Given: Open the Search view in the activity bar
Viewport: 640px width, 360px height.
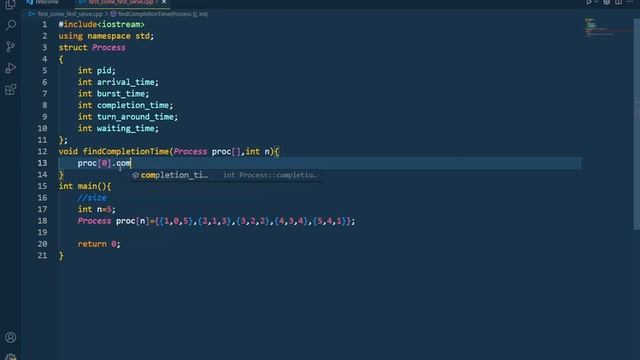Looking at the screenshot, I should (x=11, y=25).
